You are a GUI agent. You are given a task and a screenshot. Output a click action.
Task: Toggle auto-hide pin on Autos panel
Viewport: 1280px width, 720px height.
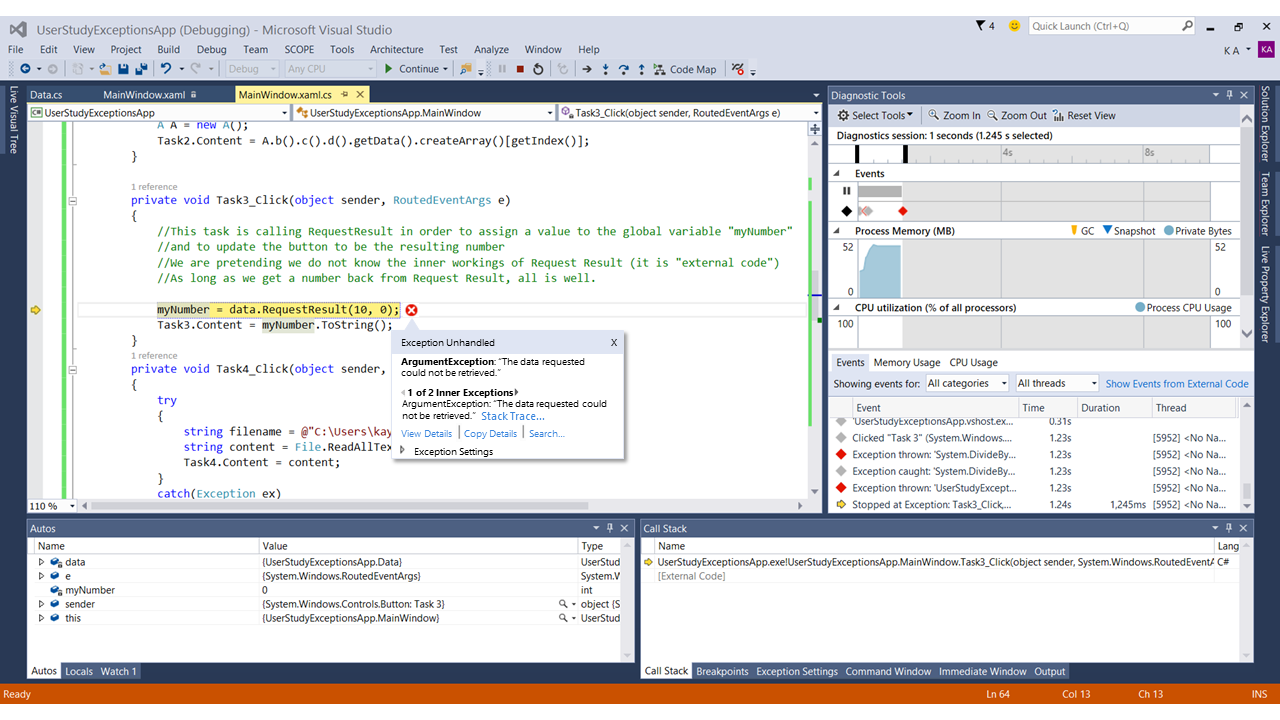(x=610, y=528)
